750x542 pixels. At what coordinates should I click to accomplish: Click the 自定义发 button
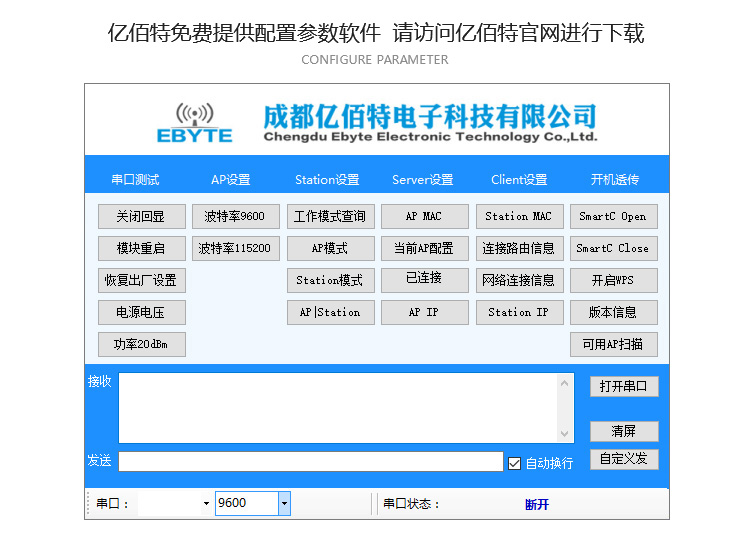pos(624,459)
